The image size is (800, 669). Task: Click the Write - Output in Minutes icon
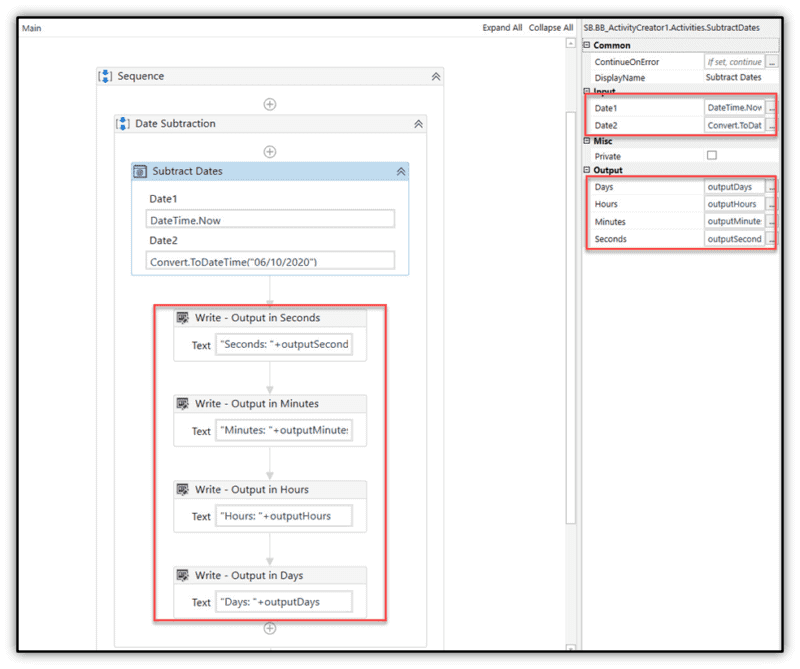pyautogui.click(x=183, y=403)
